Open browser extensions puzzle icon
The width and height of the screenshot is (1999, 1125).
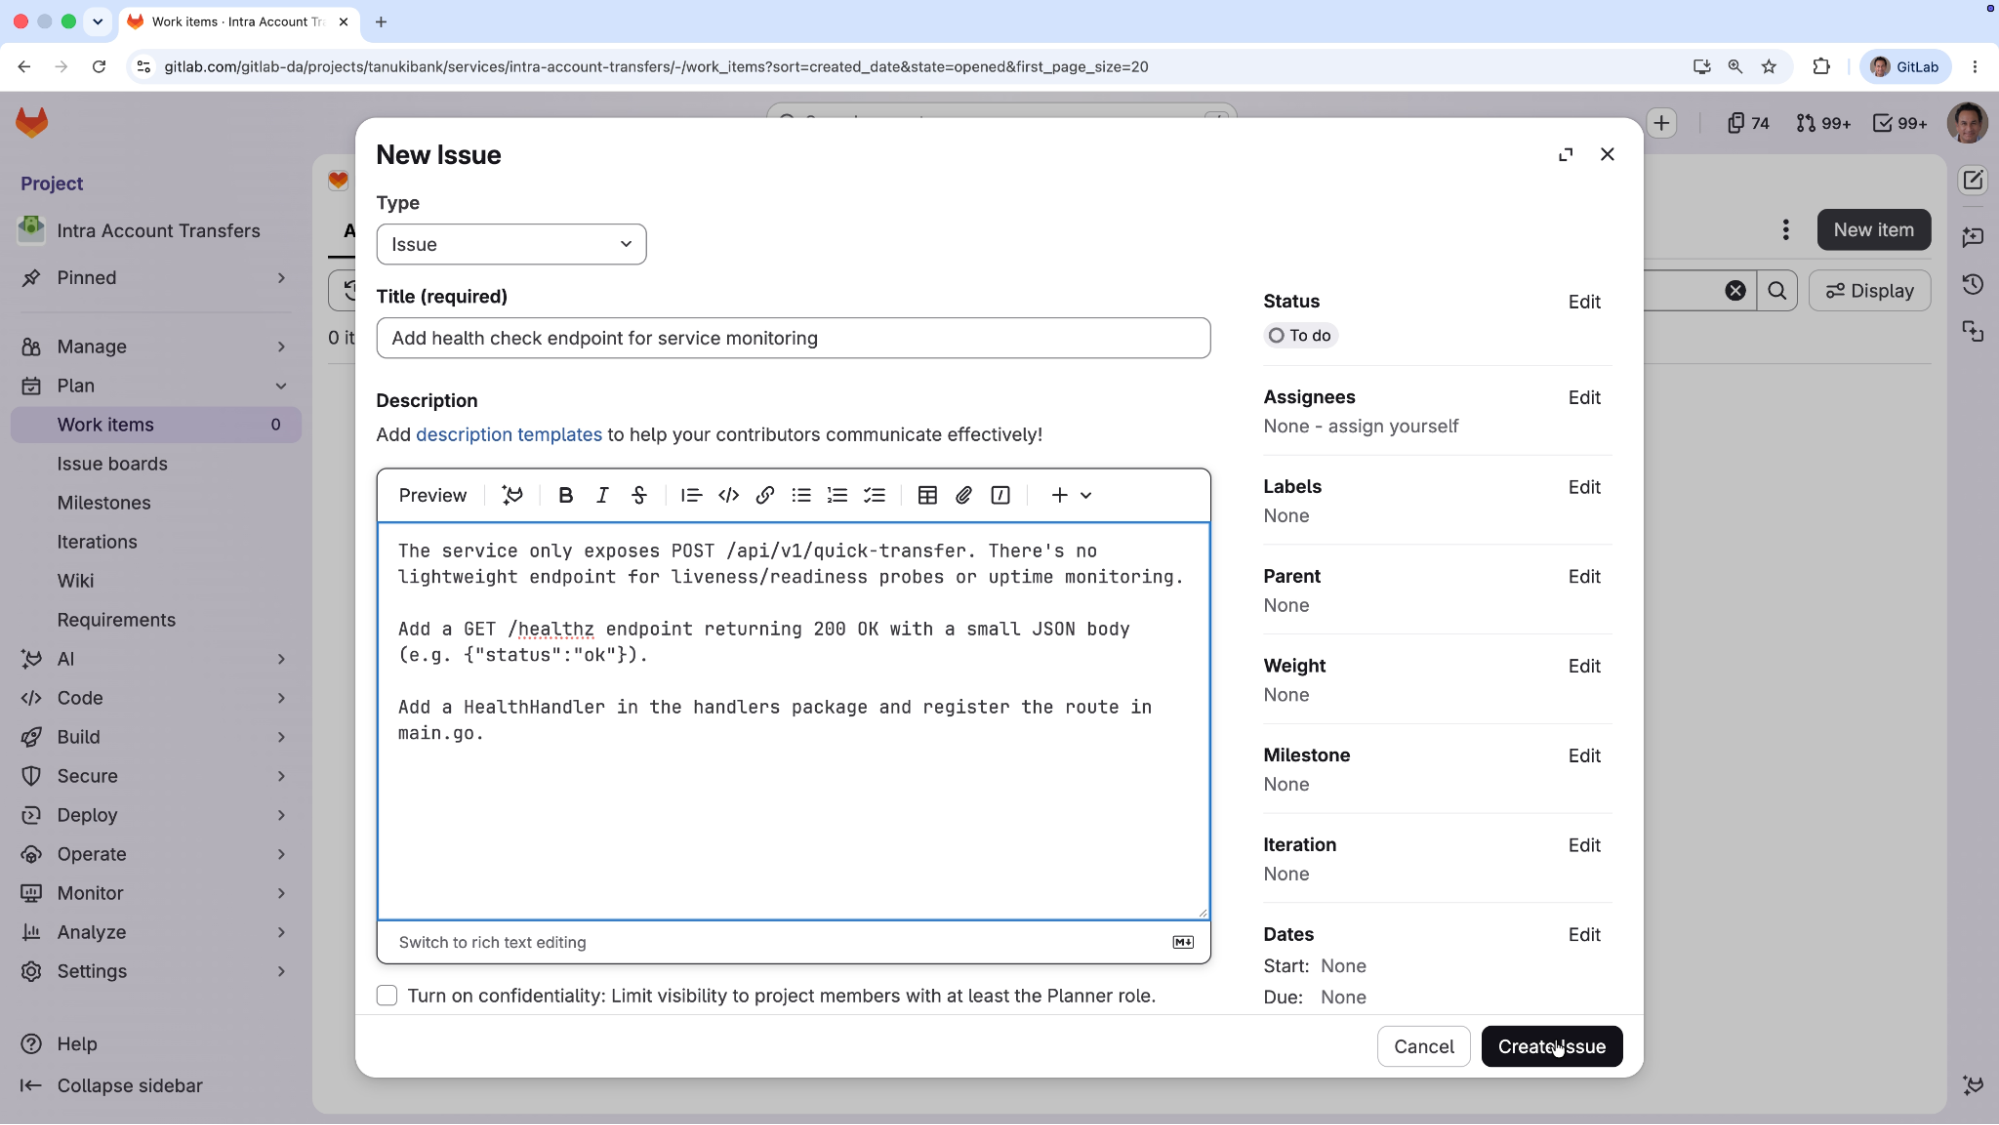(1821, 67)
